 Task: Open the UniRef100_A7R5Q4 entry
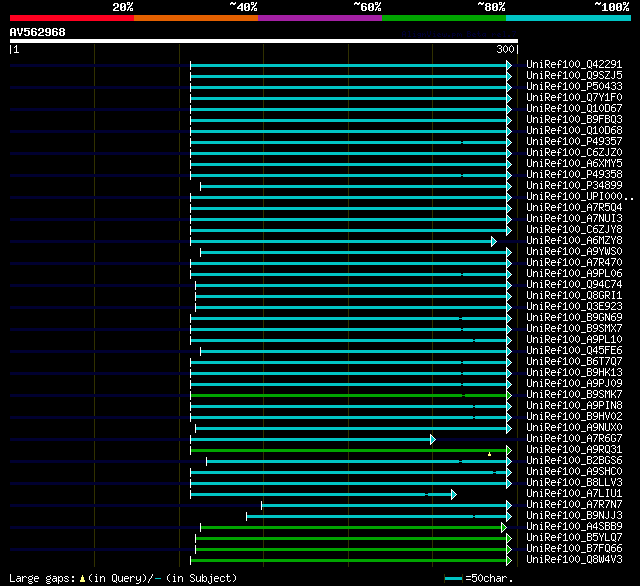574,208
